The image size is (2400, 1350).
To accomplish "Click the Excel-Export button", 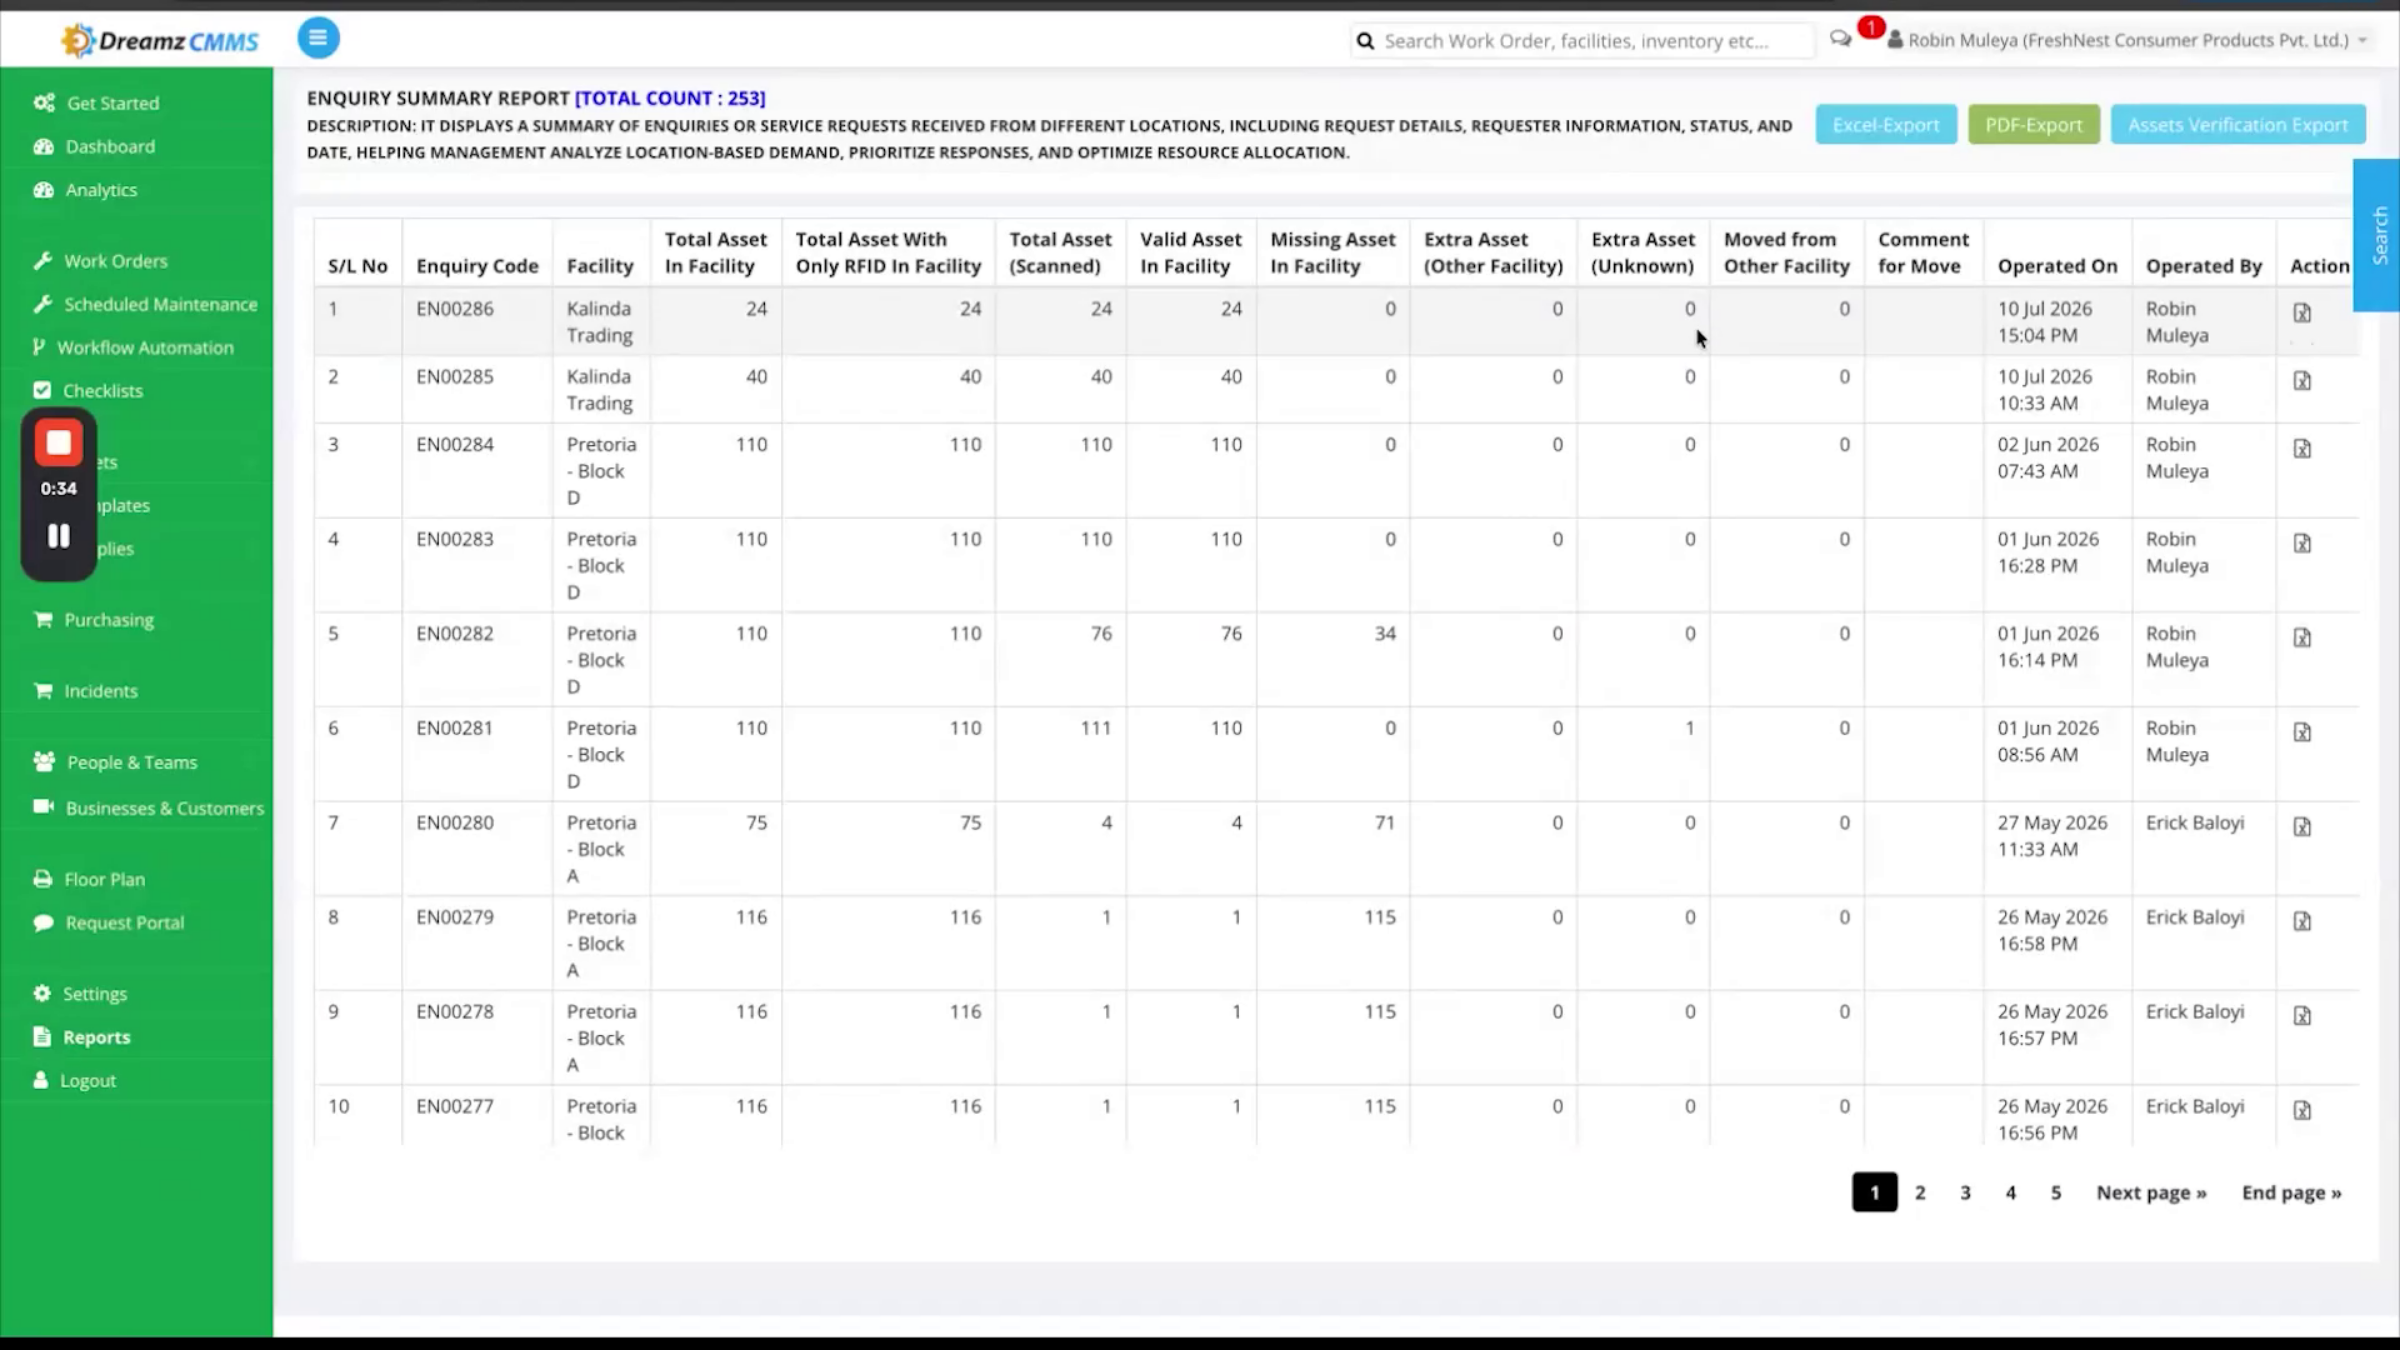I will [x=1886, y=125].
